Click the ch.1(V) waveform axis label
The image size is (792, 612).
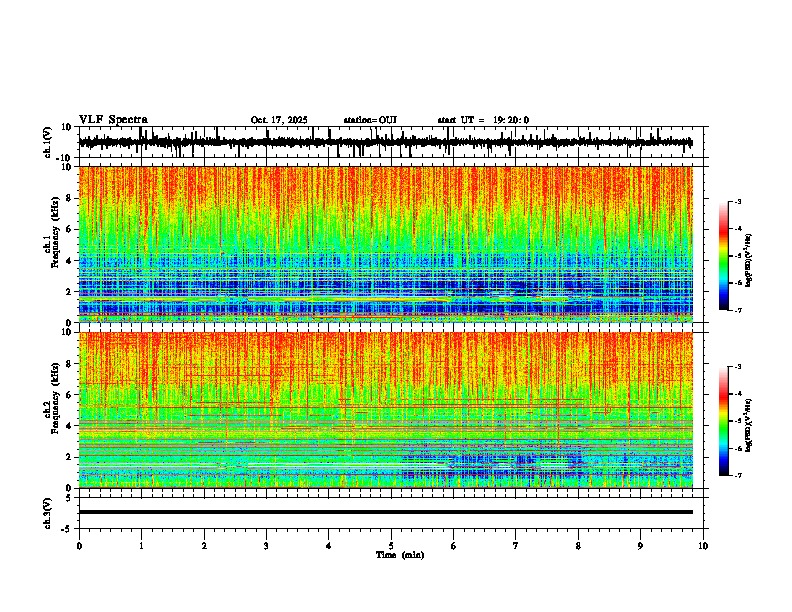click(48, 142)
